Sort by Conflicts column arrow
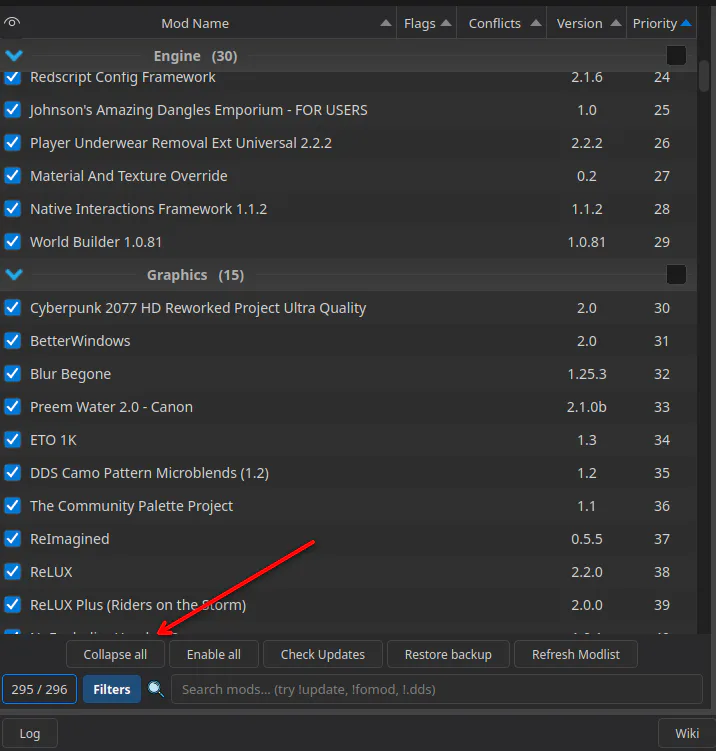Viewport: 716px width, 751px height. click(x=536, y=23)
